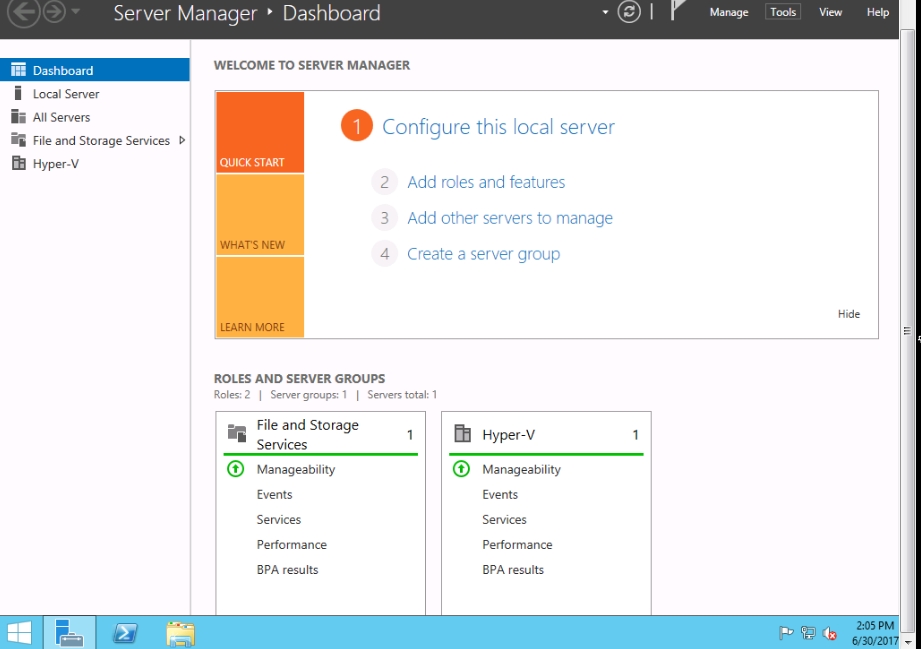921x649 pixels.
Task: Click File and Storage Services tile icon
Action: (237, 433)
